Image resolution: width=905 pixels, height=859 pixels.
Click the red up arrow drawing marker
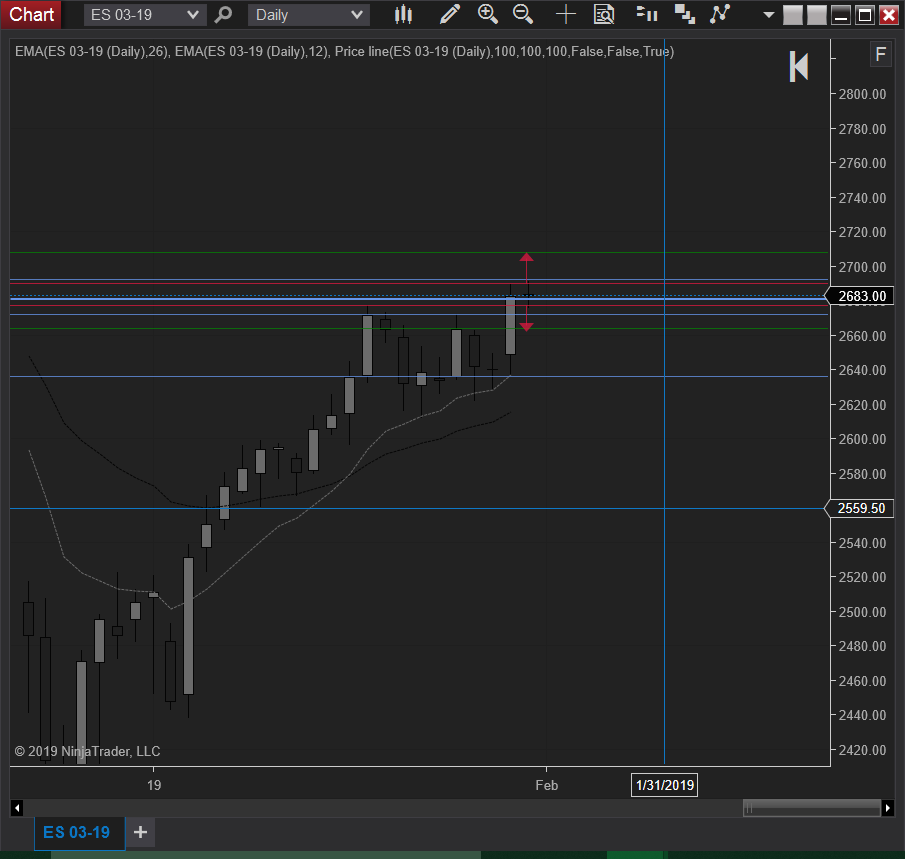(x=526, y=257)
